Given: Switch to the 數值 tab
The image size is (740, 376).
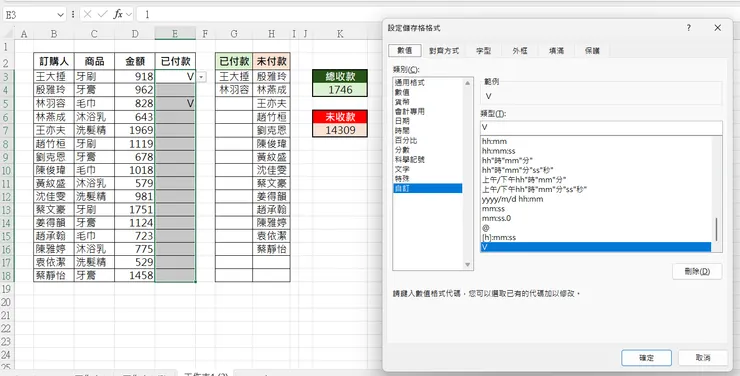Looking at the screenshot, I should (404, 50).
